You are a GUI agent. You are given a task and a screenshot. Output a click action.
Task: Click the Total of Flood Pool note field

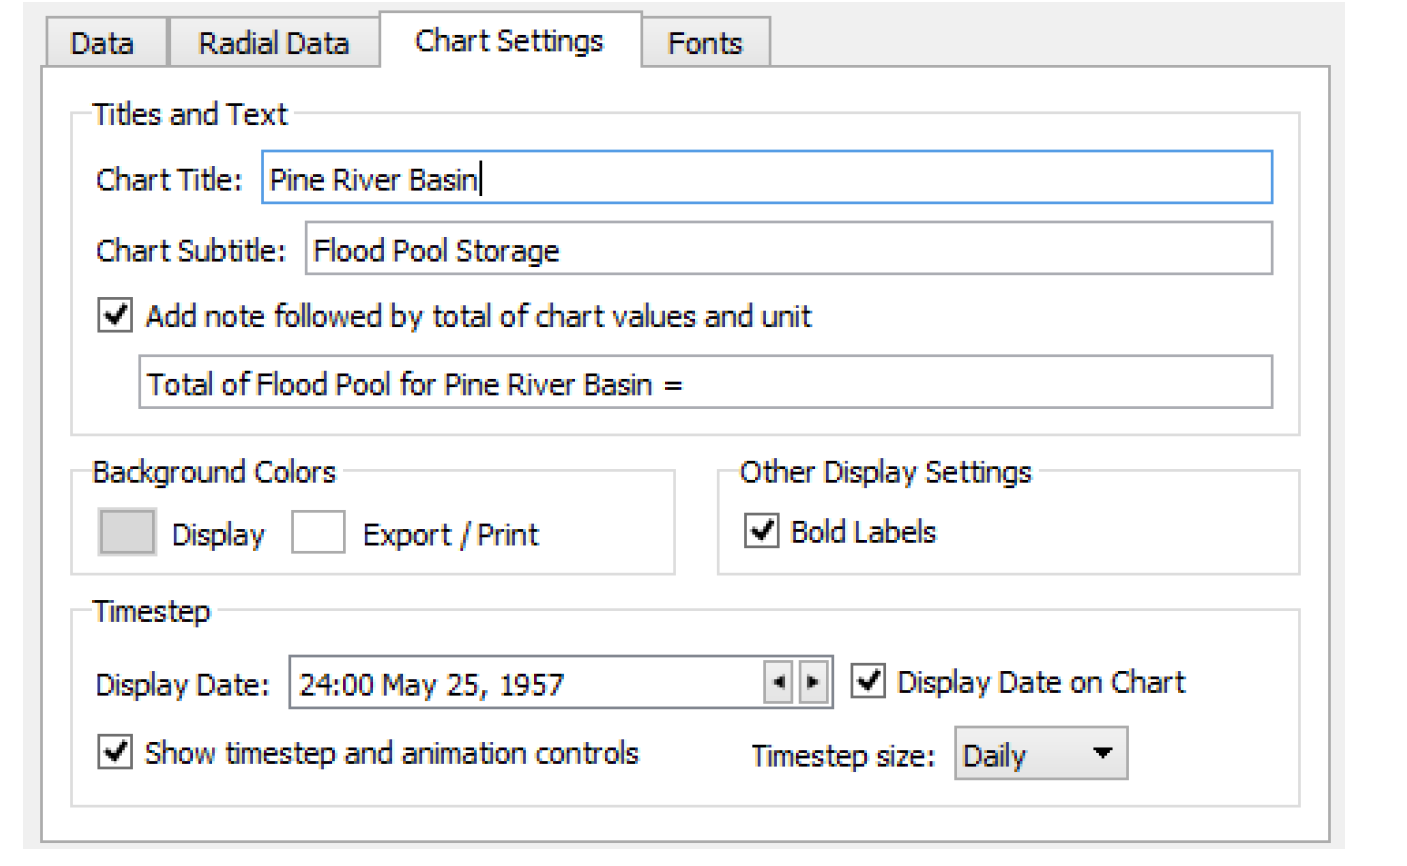tap(705, 383)
